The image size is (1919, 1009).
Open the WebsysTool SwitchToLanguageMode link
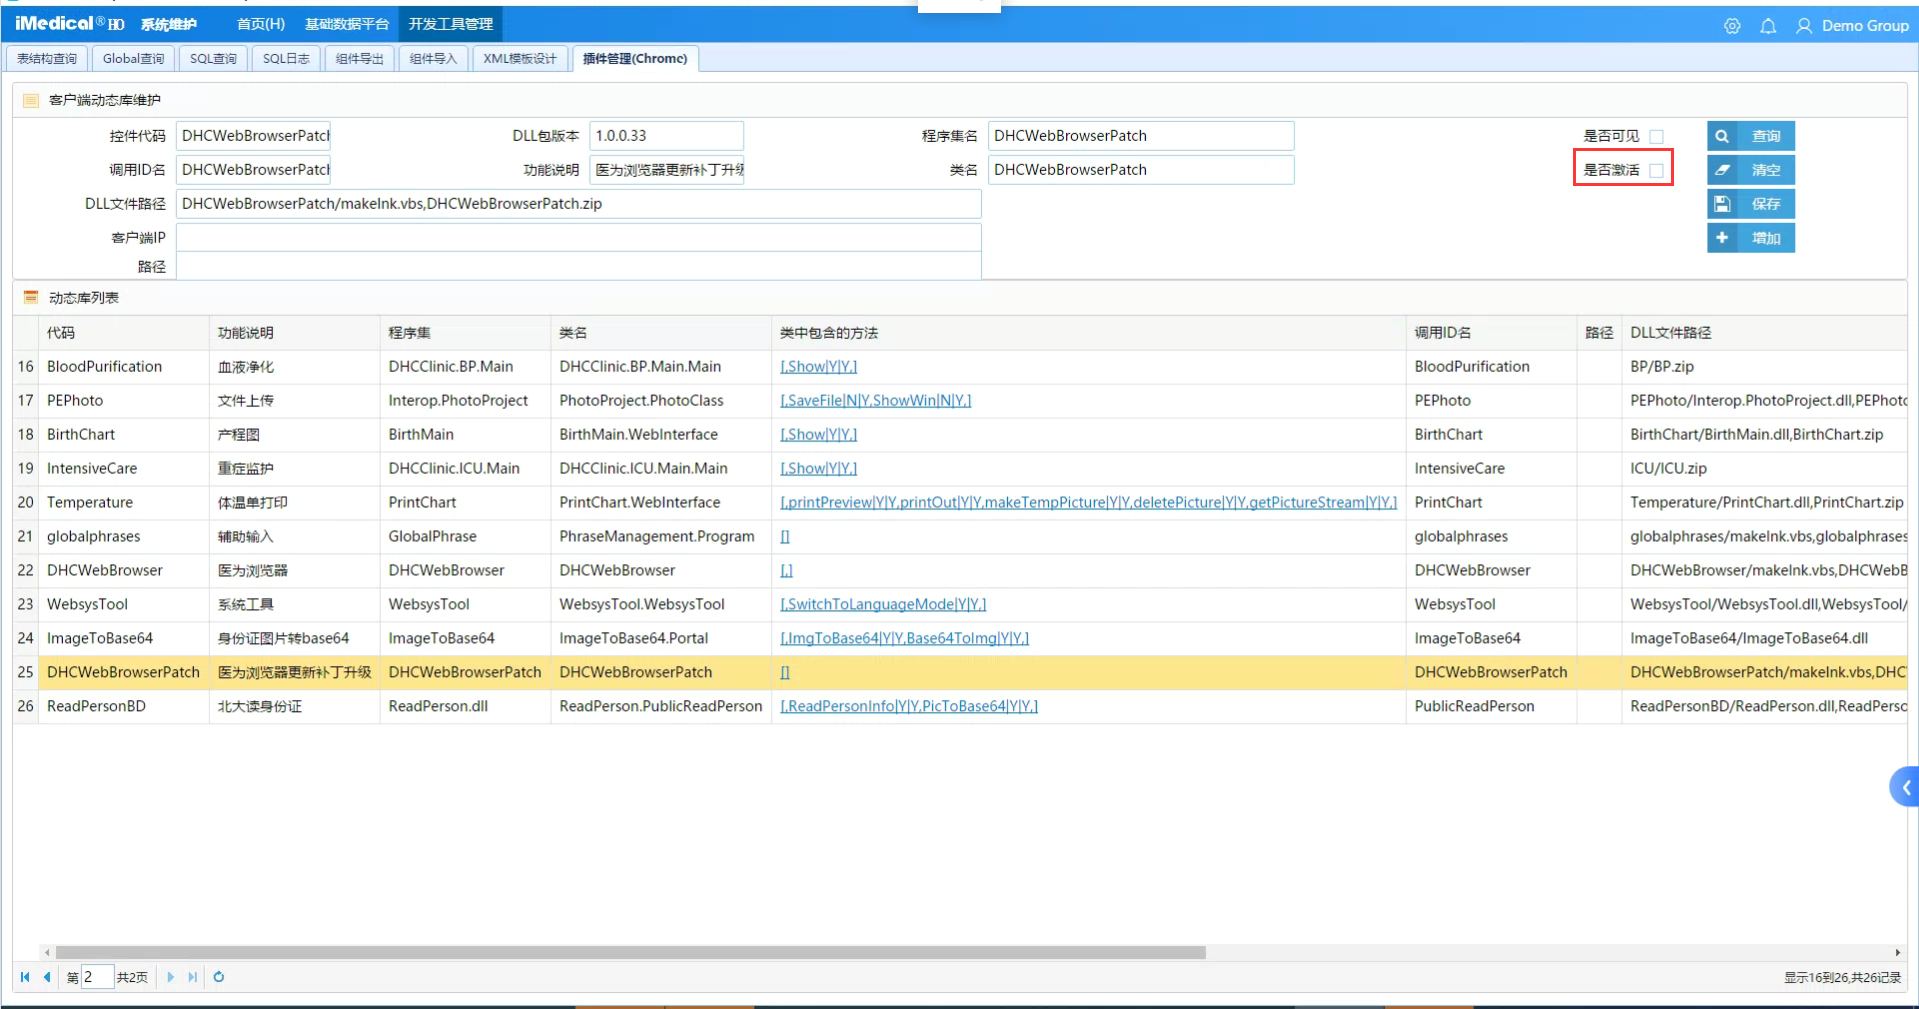tap(883, 605)
